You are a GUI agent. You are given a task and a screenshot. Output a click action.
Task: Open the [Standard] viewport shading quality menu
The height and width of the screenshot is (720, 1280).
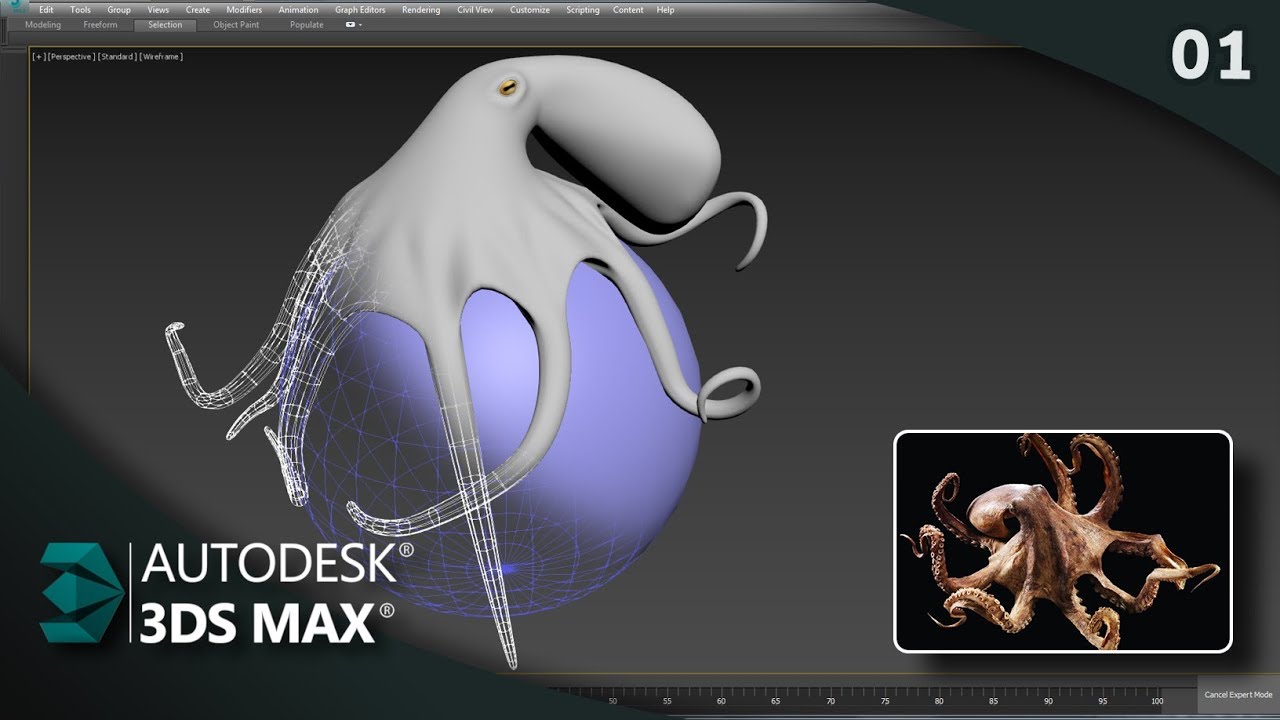pyautogui.click(x=118, y=57)
